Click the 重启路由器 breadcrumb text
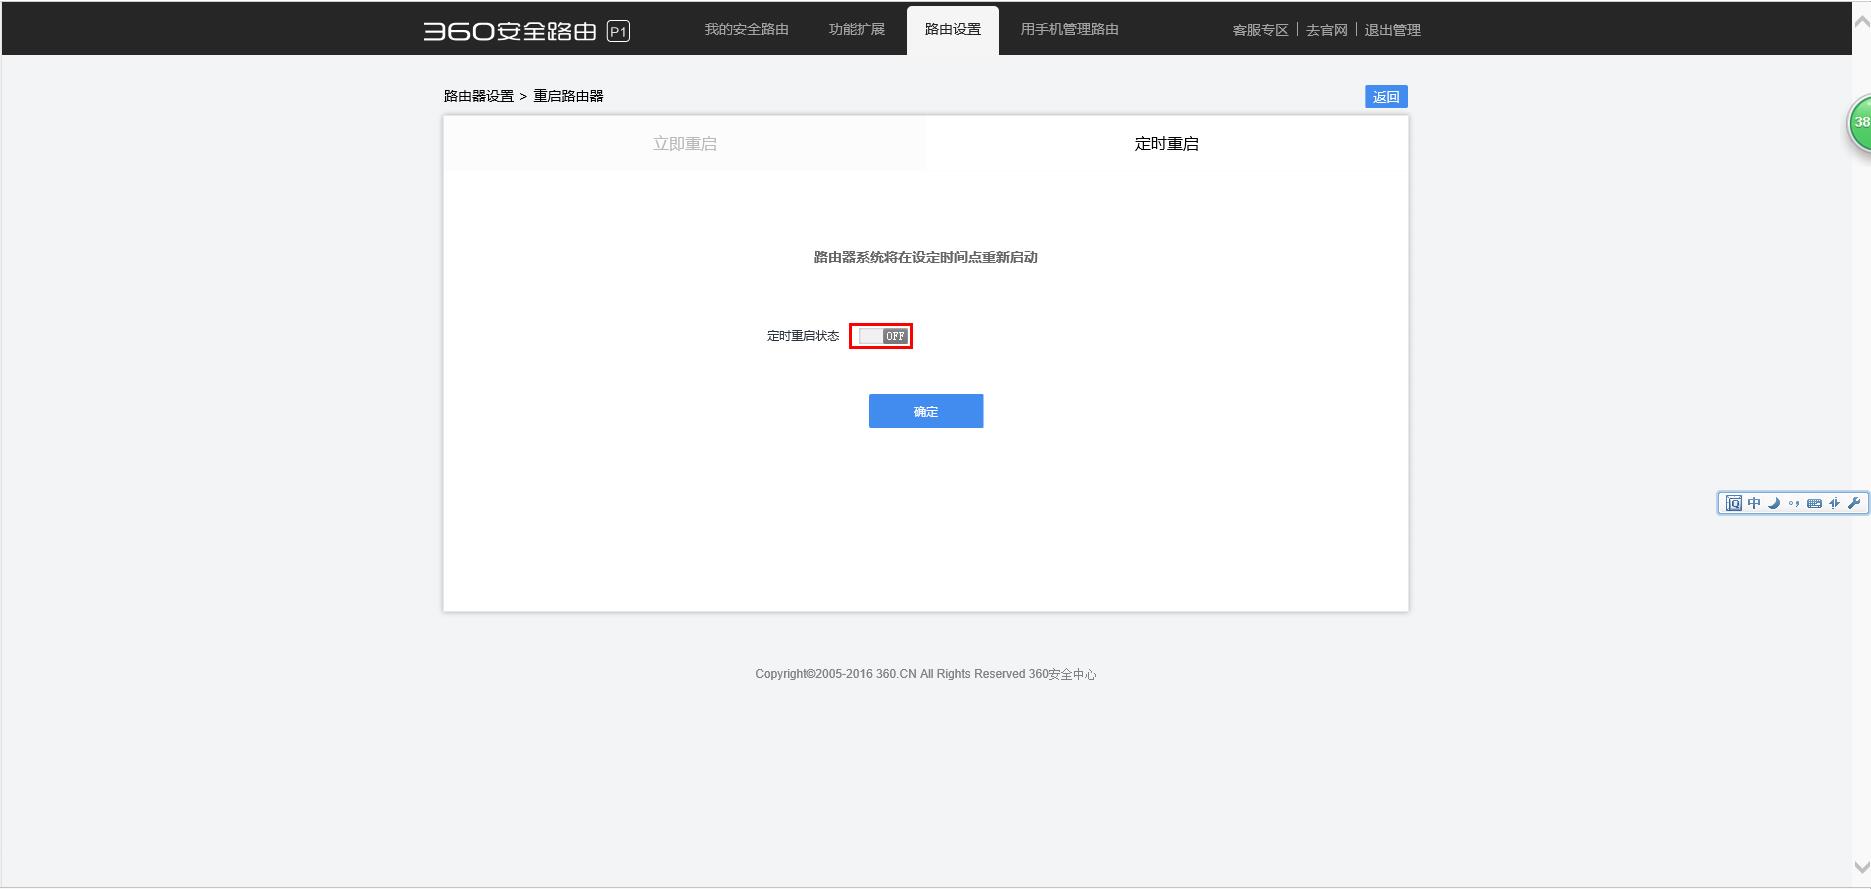This screenshot has width=1871, height=889. (x=568, y=96)
